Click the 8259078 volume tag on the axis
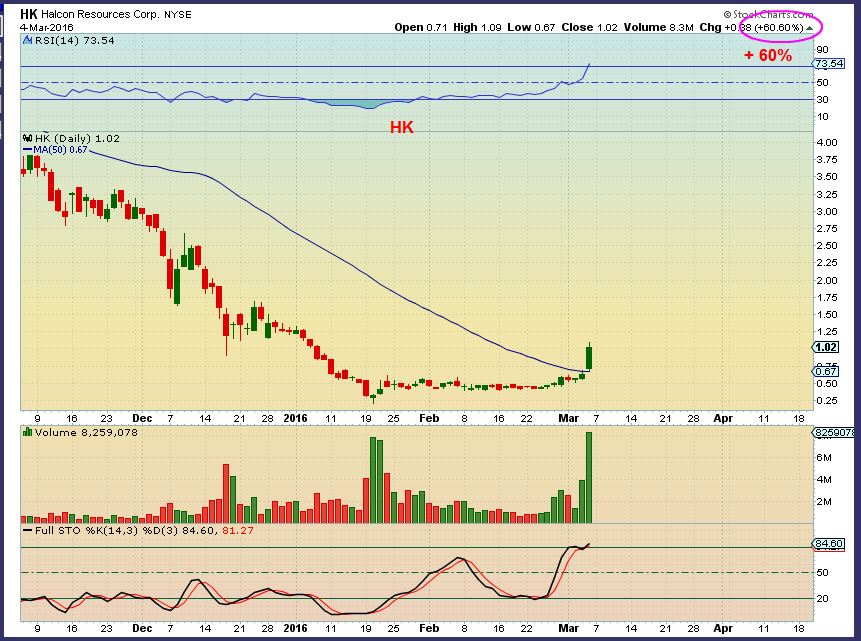Image resolution: width=861 pixels, height=641 pixels. point(834,433)
